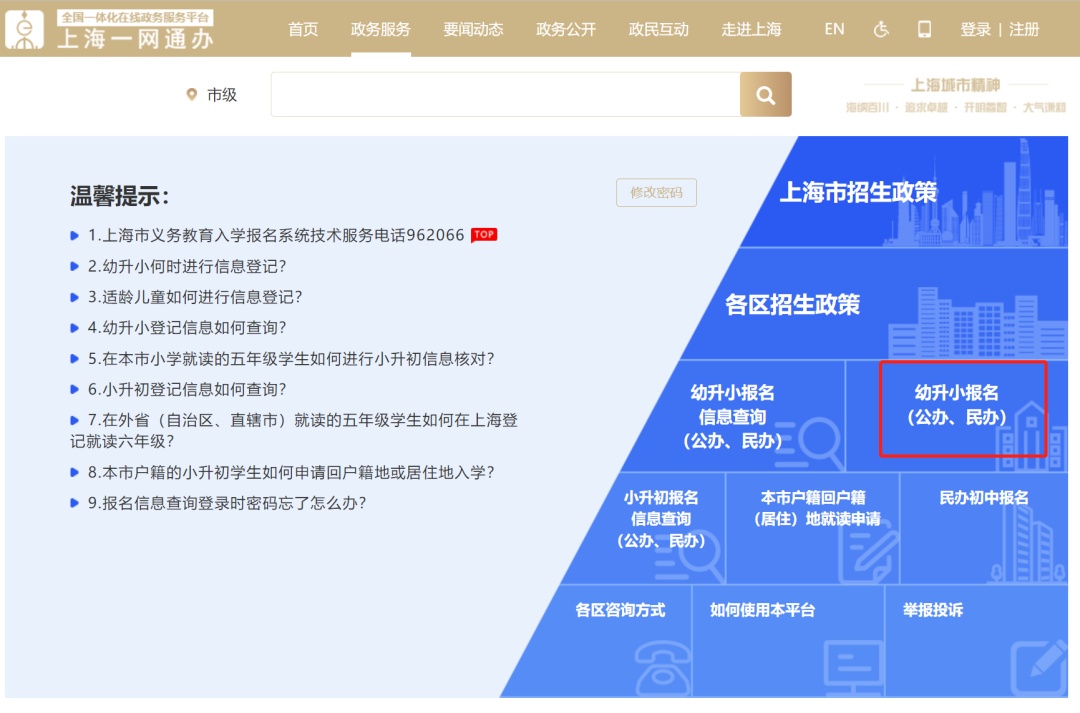Open the 走进上海 navigation item

point(751,29)
